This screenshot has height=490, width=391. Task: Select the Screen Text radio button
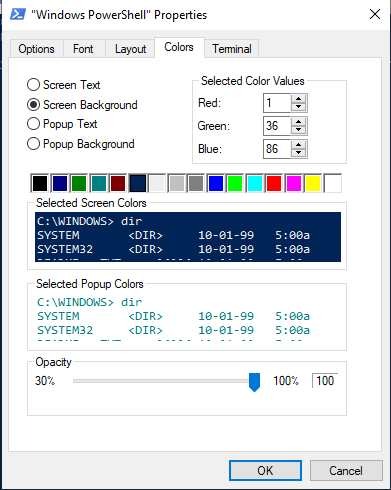33,85
